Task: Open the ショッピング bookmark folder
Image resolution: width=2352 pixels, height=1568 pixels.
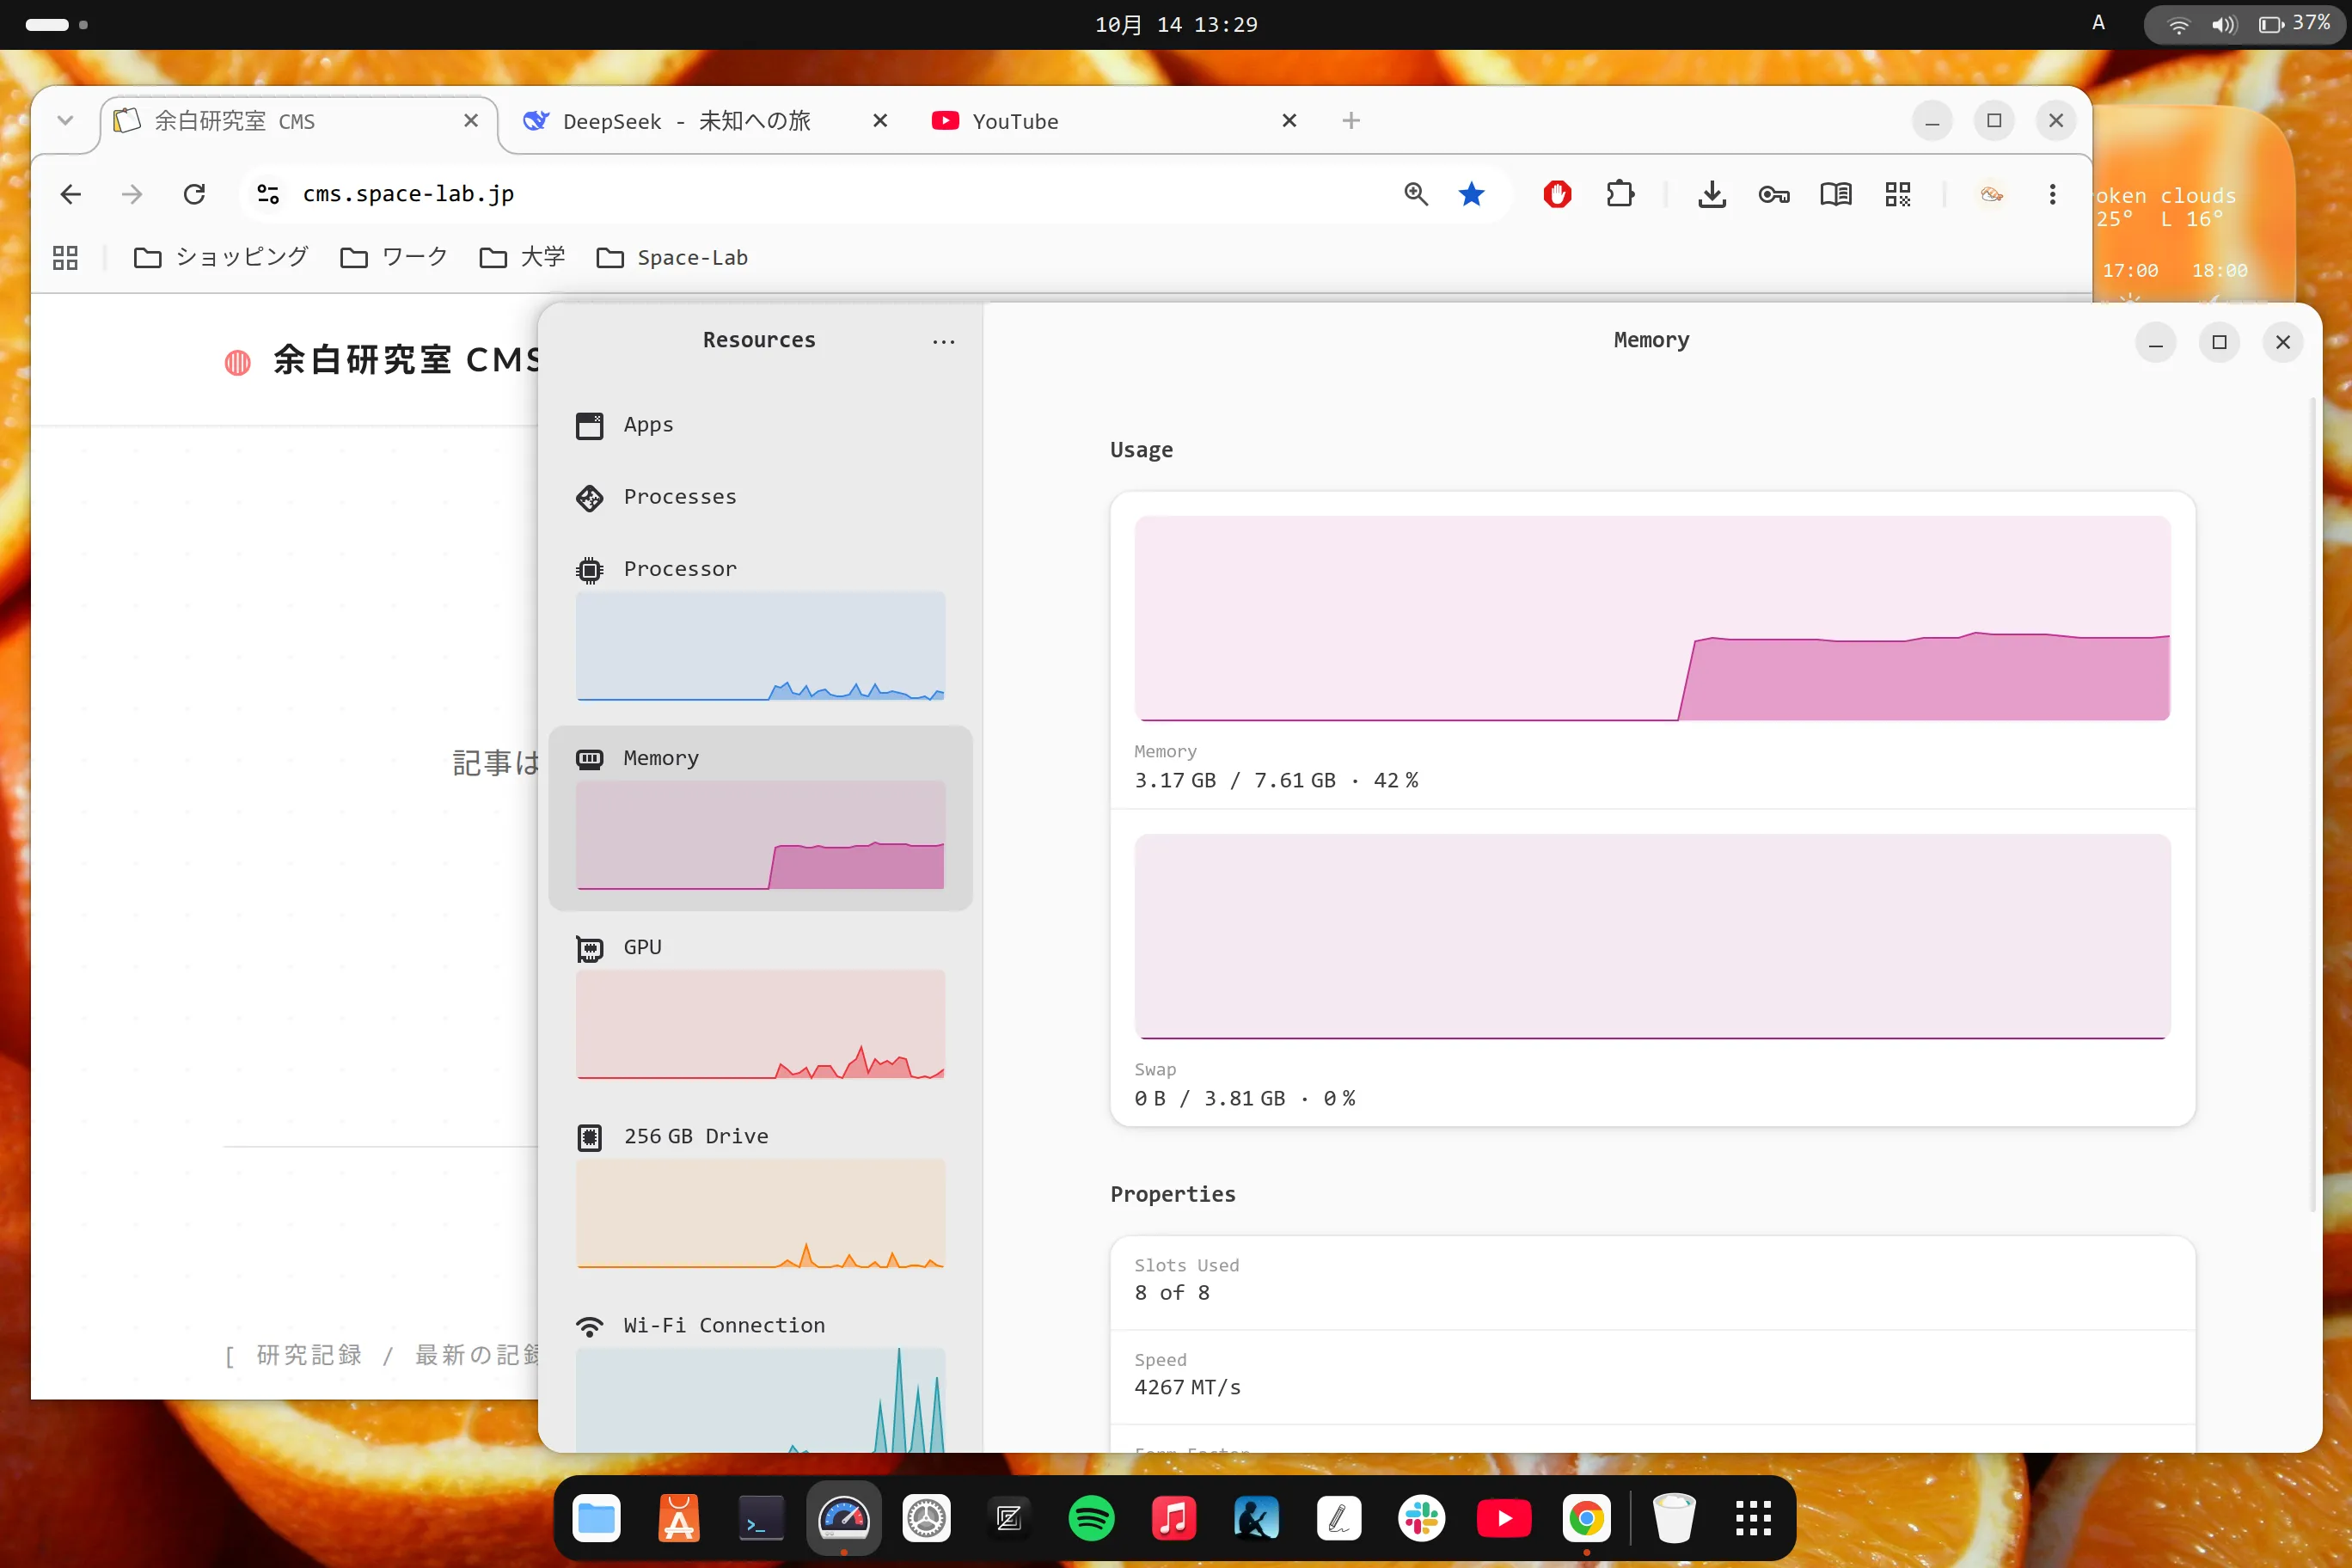Action: pyautogui.click(x=221, y=258)
